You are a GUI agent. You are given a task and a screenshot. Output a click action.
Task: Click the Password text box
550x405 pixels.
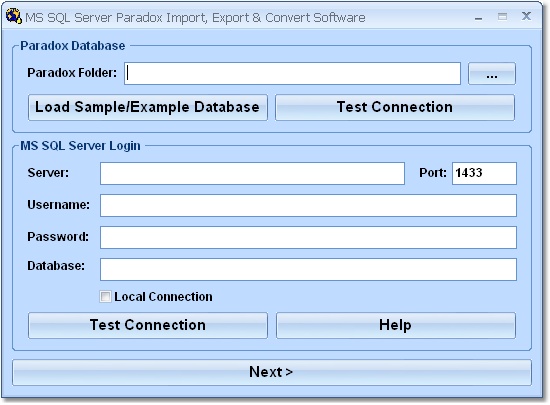click(308, 237)
